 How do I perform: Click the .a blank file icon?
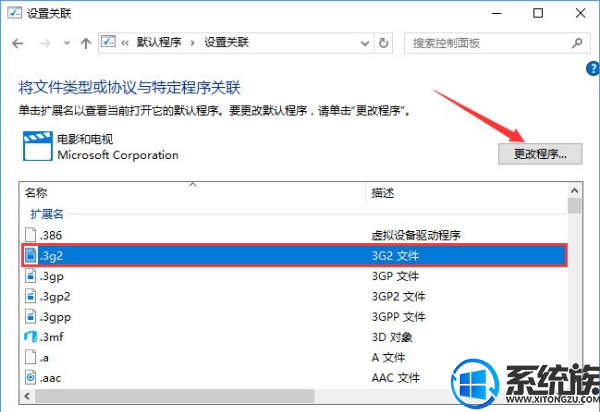click(31, 357)
